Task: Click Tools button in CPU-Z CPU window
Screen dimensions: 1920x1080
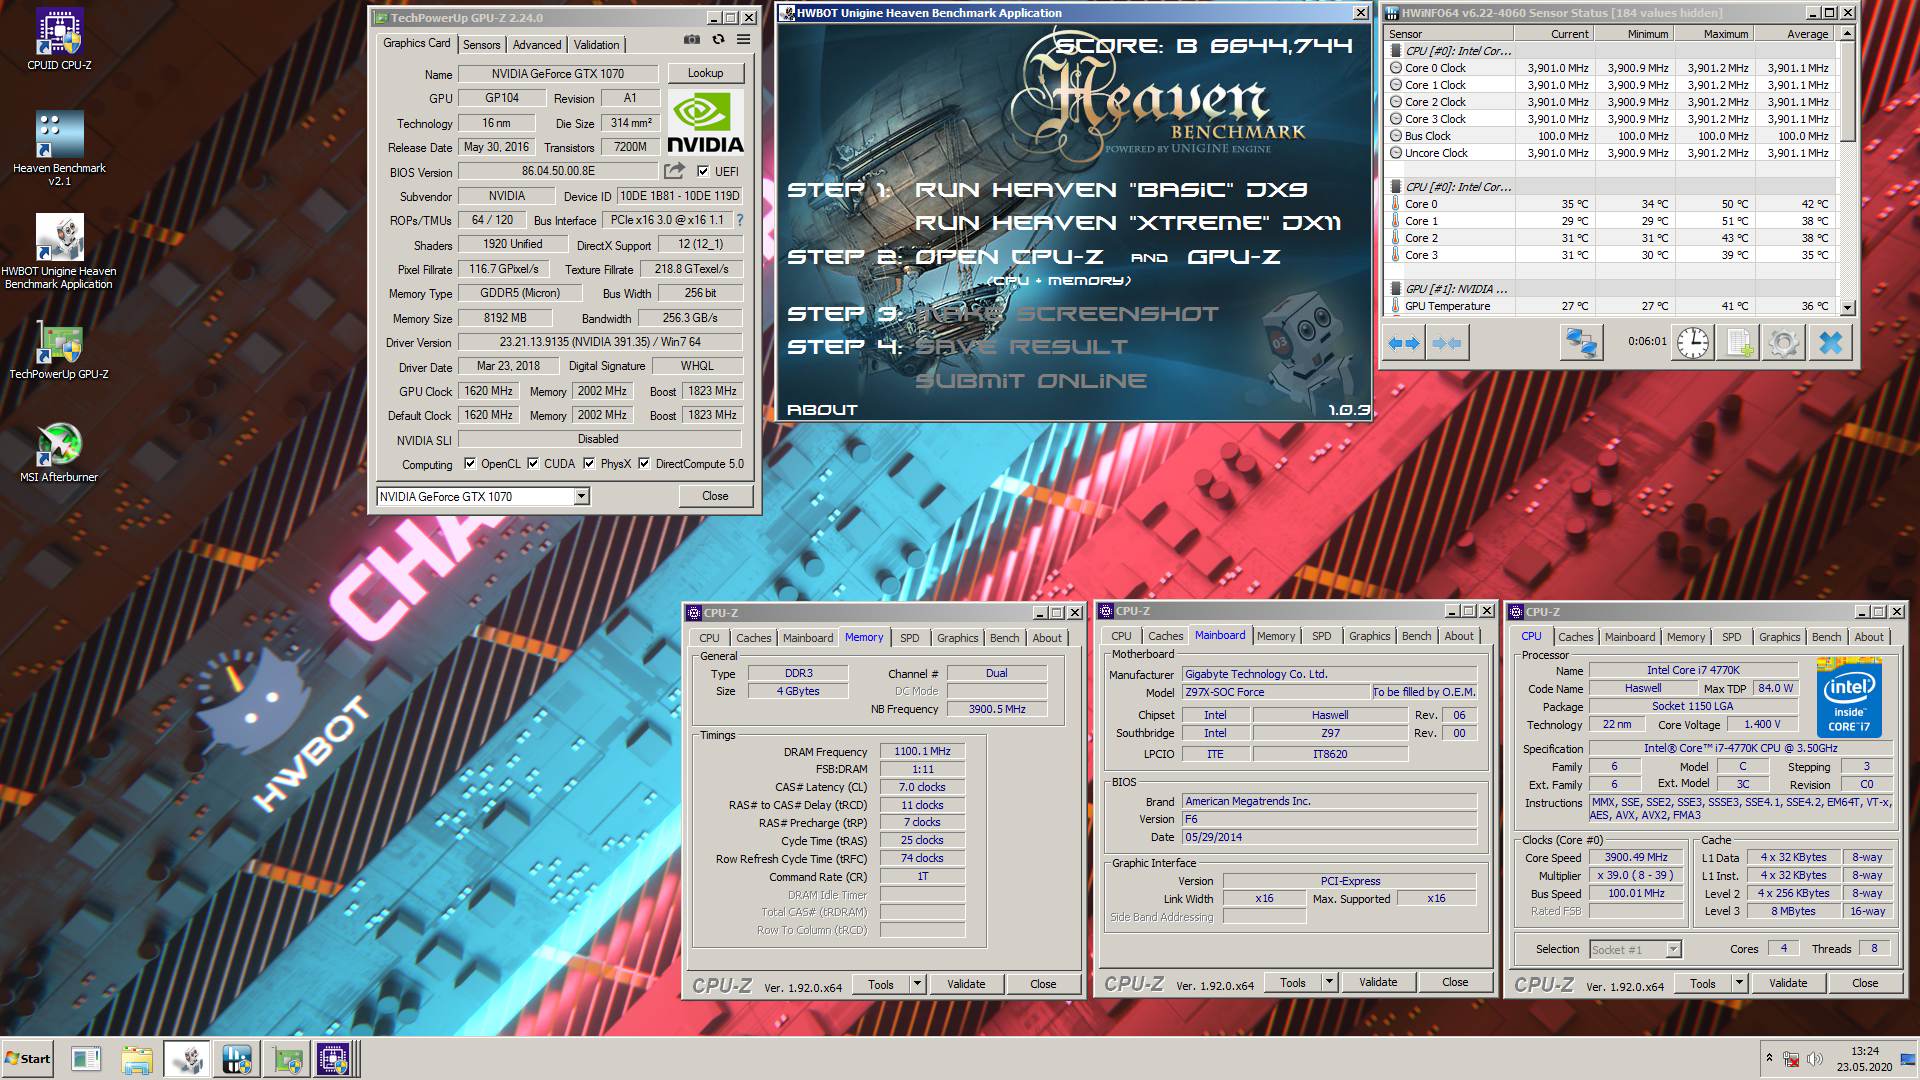Action: click(x=1703, y=983)
